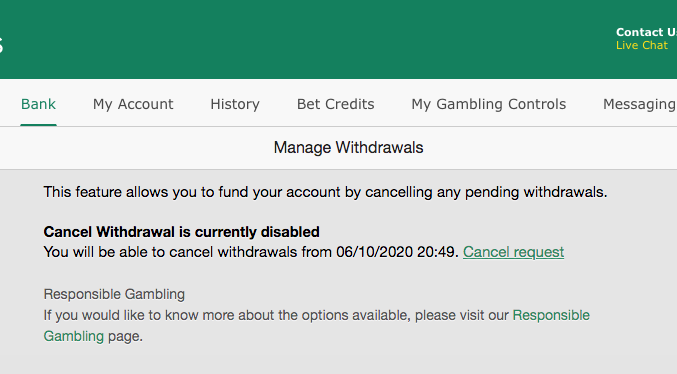Image resolution: width=677 pixels, height=374 pixels.
Task: Click the feature description about pending withdrawals
Action: [x=325, y=192]
